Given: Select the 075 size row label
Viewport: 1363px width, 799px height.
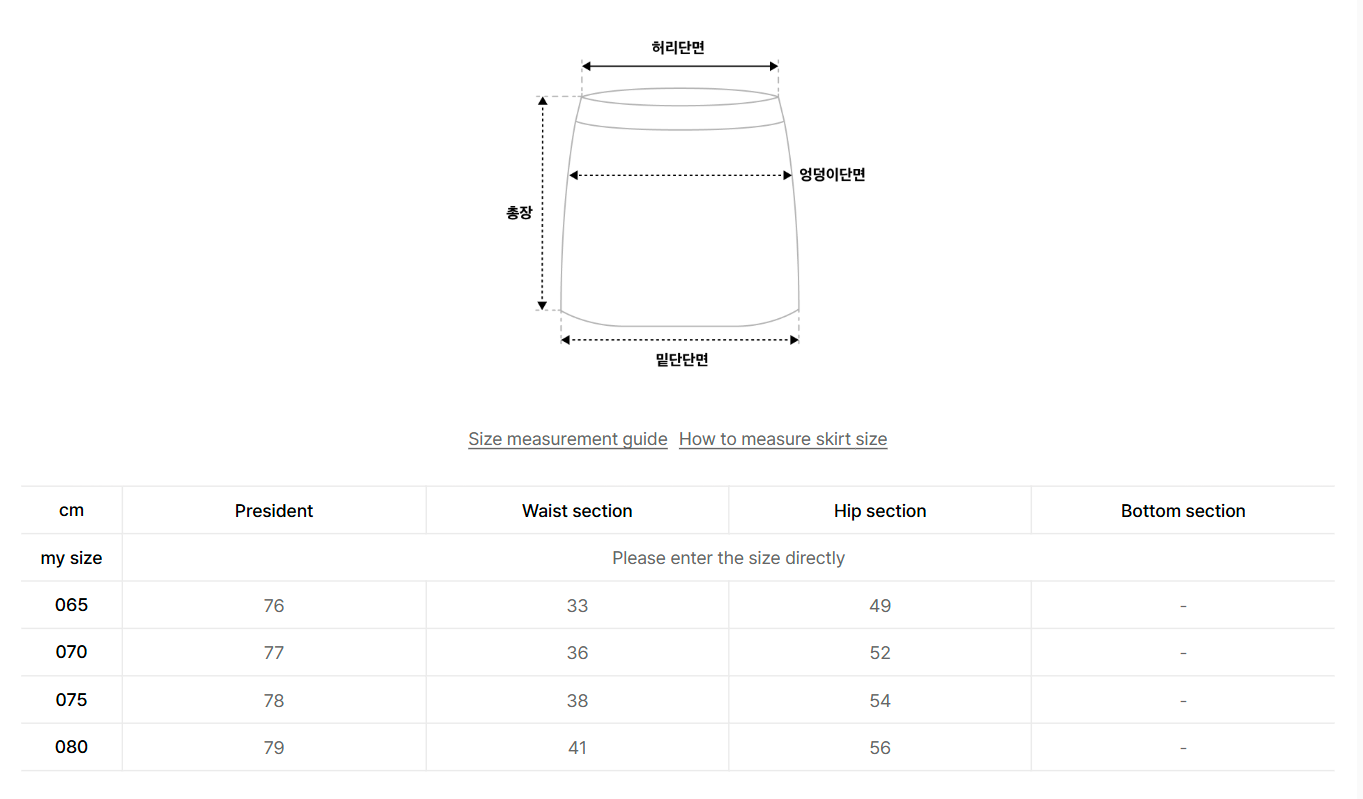Looking at the screenshot, I should pyautogui.click(x=72, y=700).
